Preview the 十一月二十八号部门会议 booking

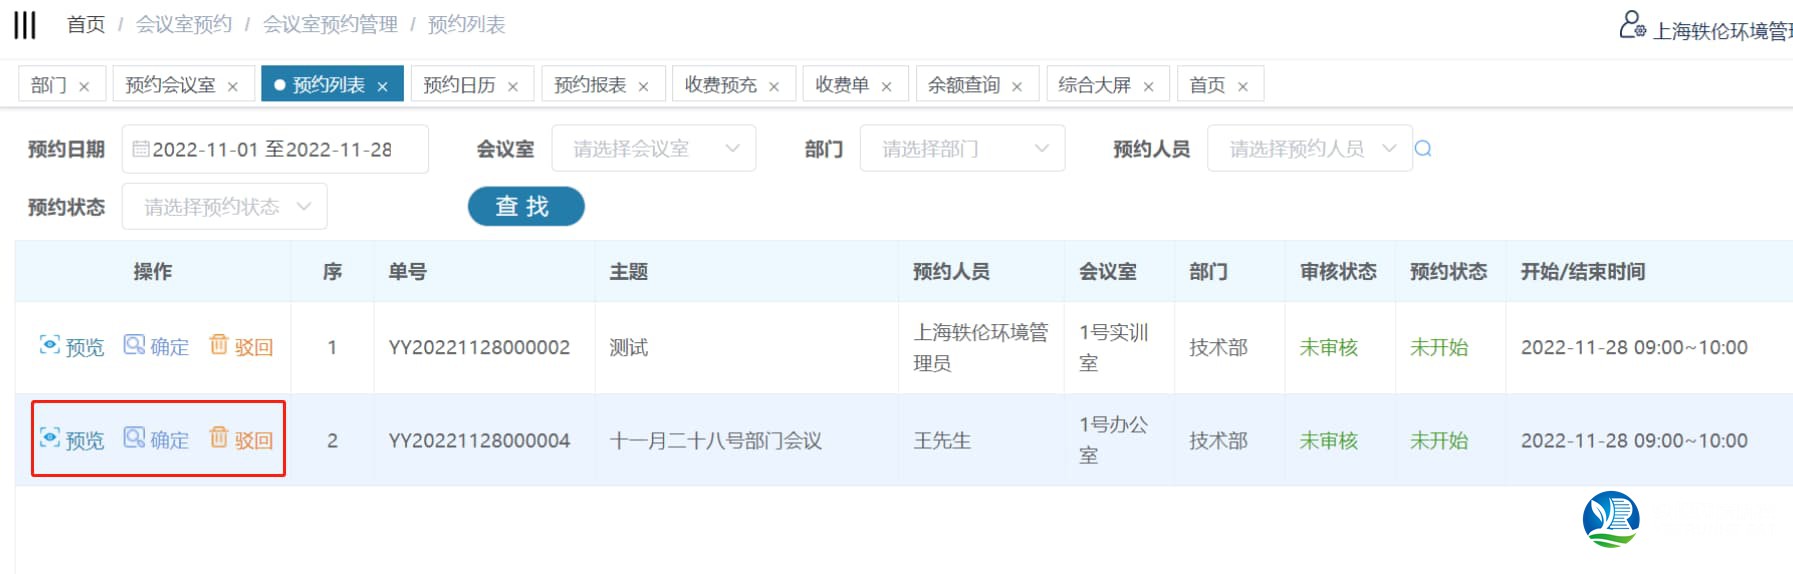pyautogui.click(x=71, y=440)
